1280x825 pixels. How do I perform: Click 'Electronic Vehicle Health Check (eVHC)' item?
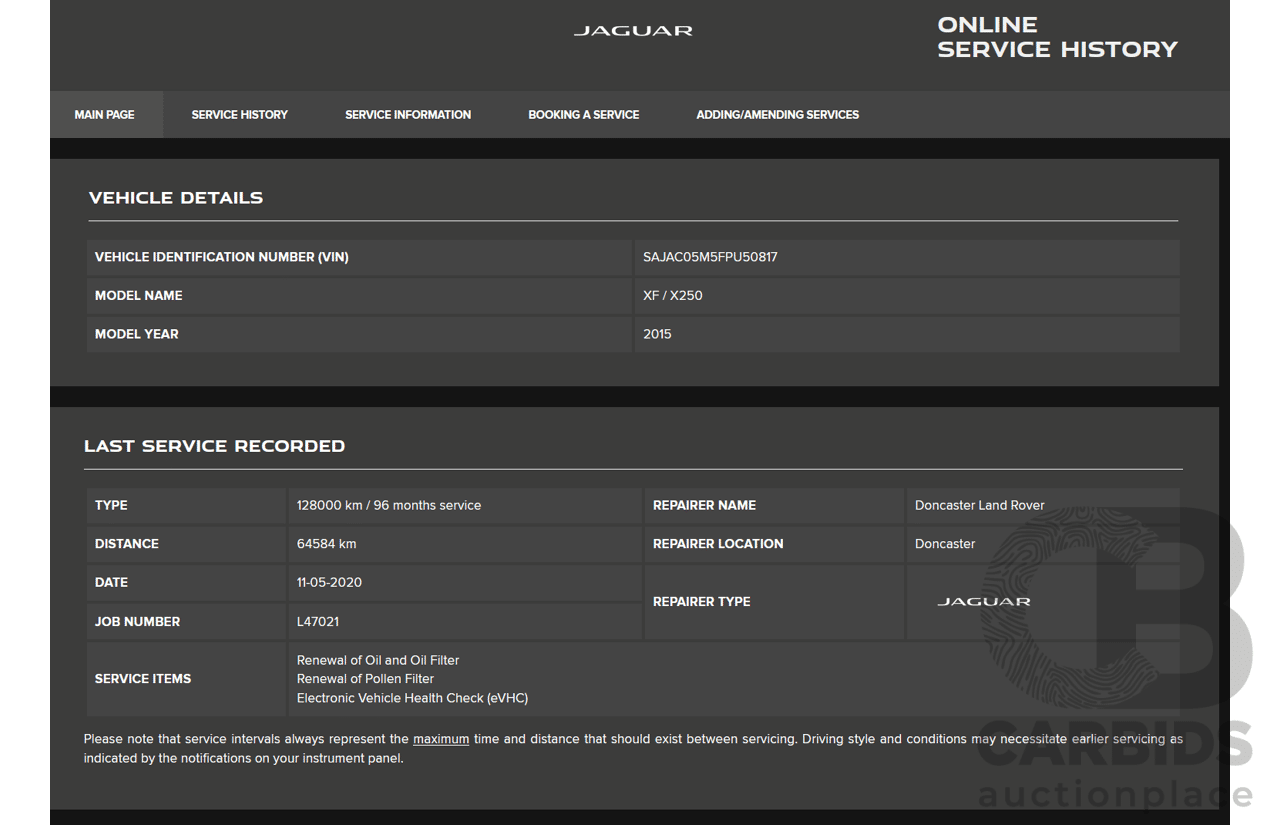[x=412, y=698]
